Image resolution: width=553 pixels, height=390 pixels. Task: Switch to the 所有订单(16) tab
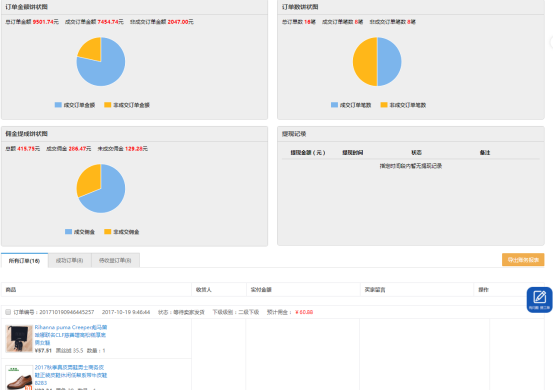point(24,261)
